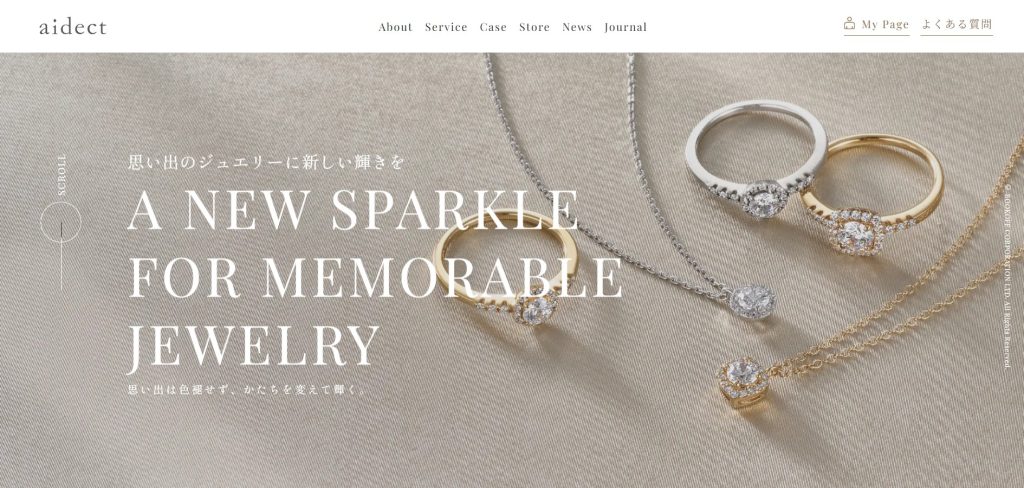The width and height of the screenshot is (1024, 488).
Task: Open the News page
Action: click(x=577, y=27)
